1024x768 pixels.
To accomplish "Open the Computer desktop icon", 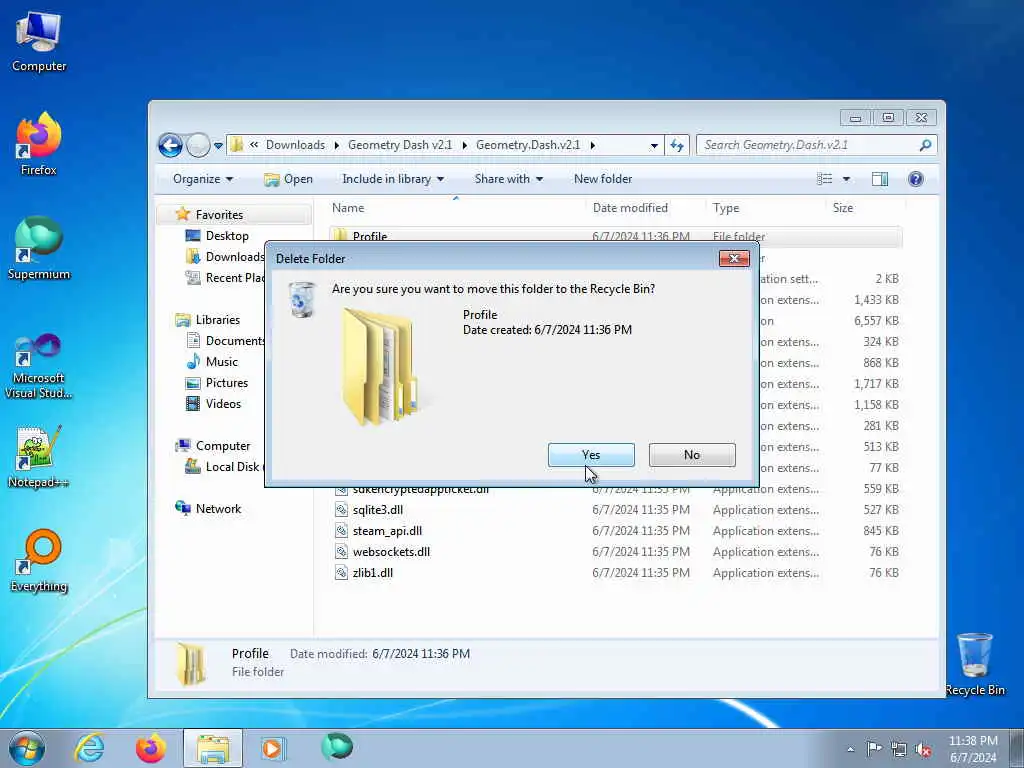I will coord(39,40).
